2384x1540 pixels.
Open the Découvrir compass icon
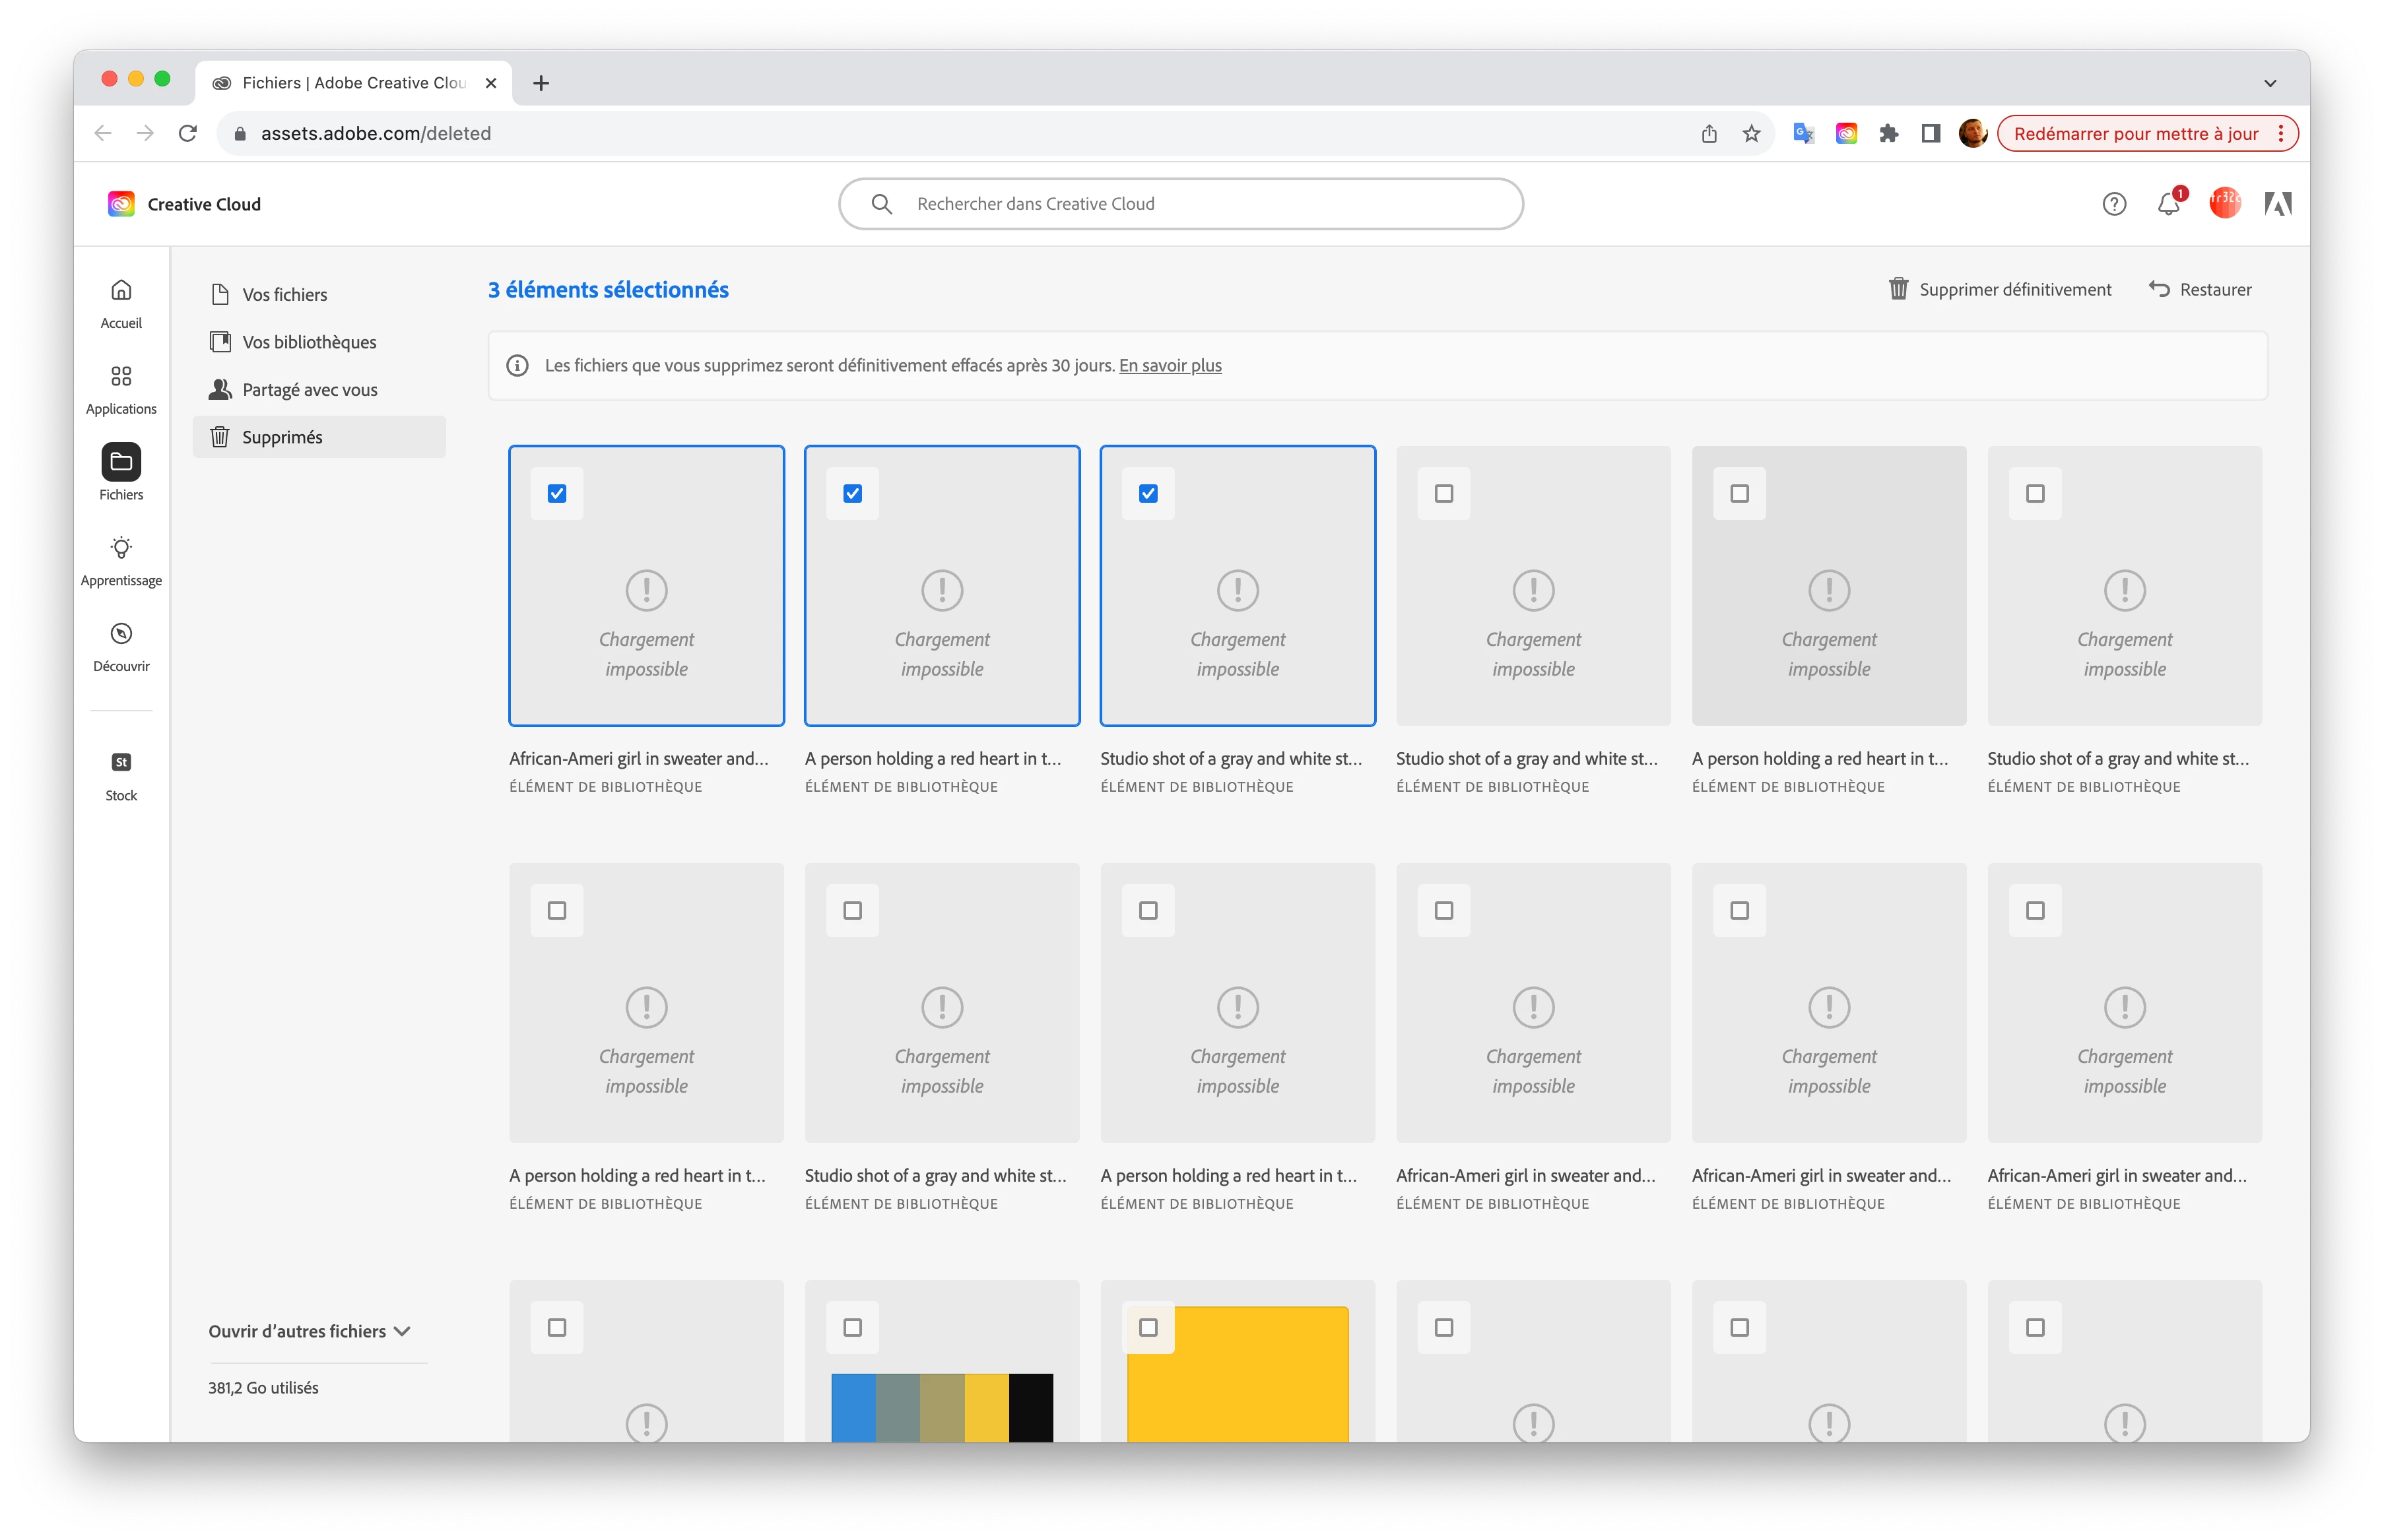point(121,634)
